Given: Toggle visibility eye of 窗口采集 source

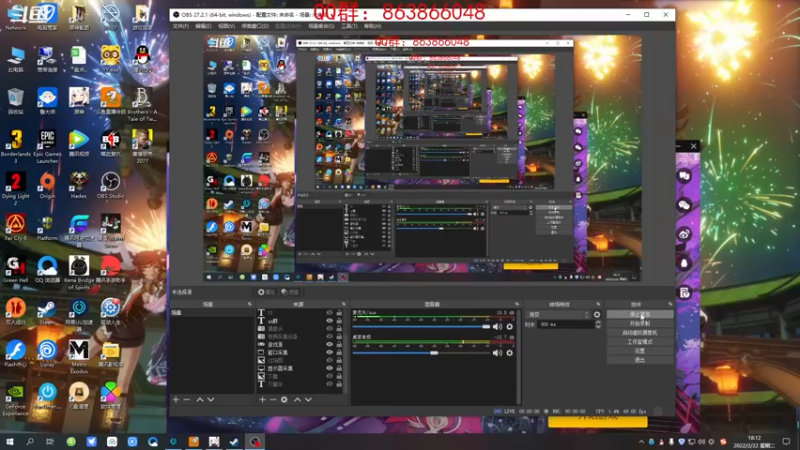Looking at the screenshot, I should point(329,352).
